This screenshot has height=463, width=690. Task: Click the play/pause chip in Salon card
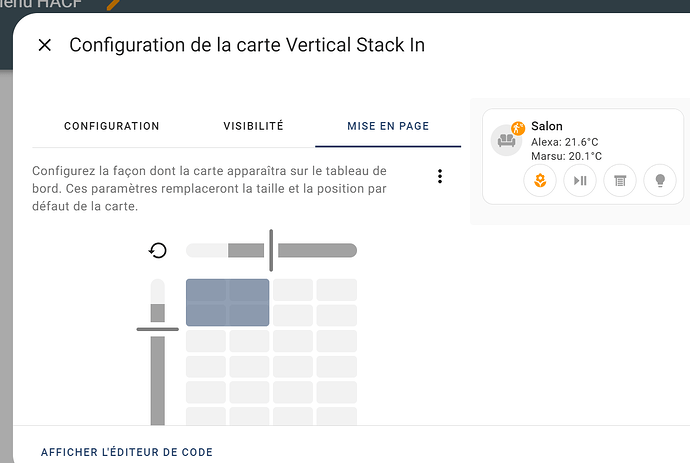pyautogui.click(x=580, y=180)
